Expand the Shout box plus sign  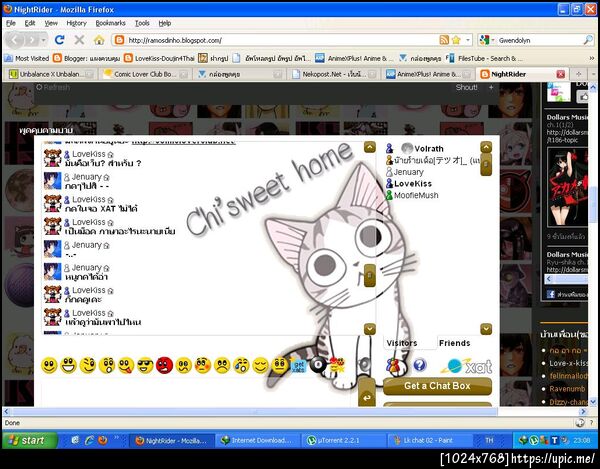(491, 87)
